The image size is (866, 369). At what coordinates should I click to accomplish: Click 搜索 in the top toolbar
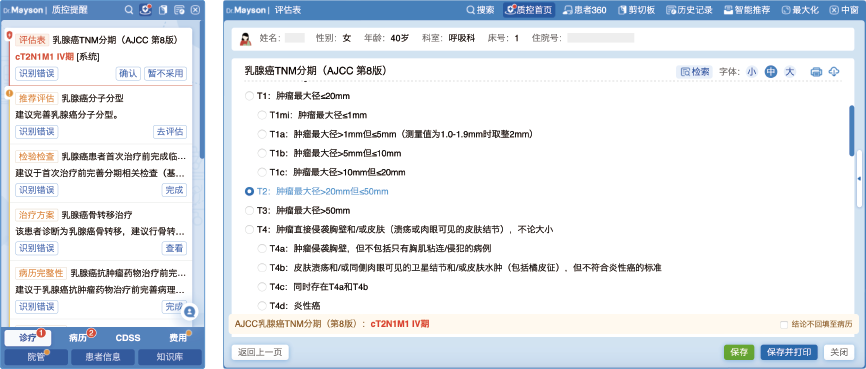click(480, 9)
